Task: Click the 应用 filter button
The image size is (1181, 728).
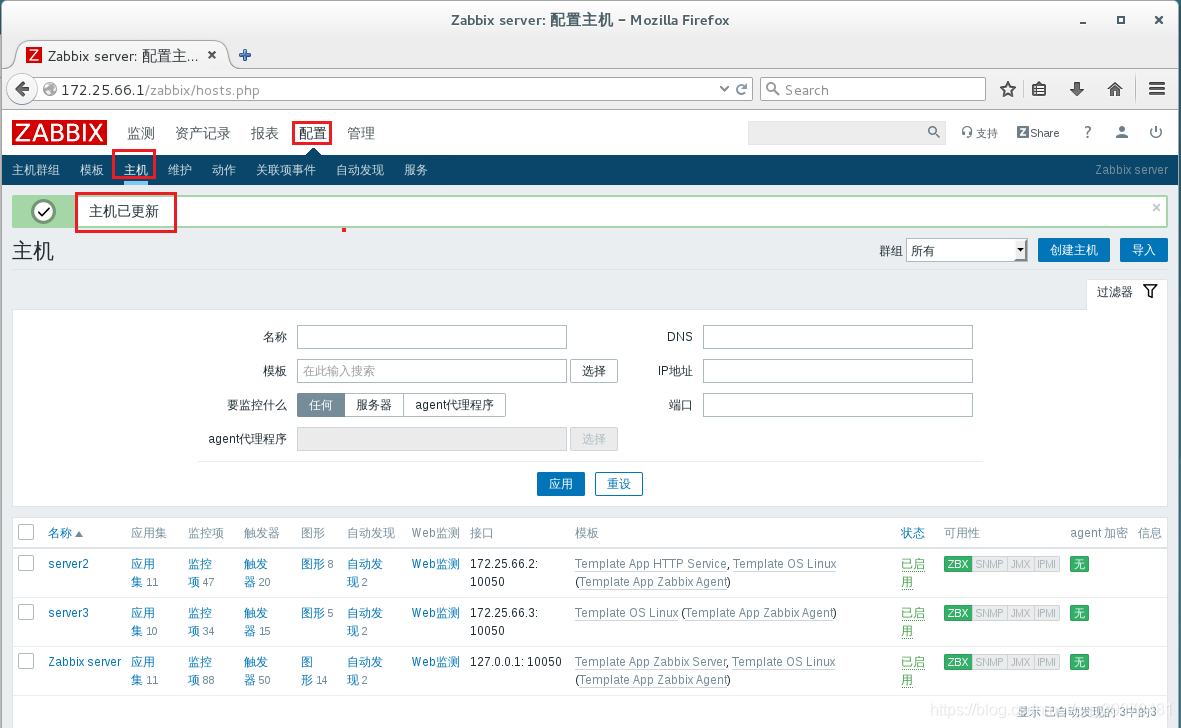Action: (x=561, y=484)
